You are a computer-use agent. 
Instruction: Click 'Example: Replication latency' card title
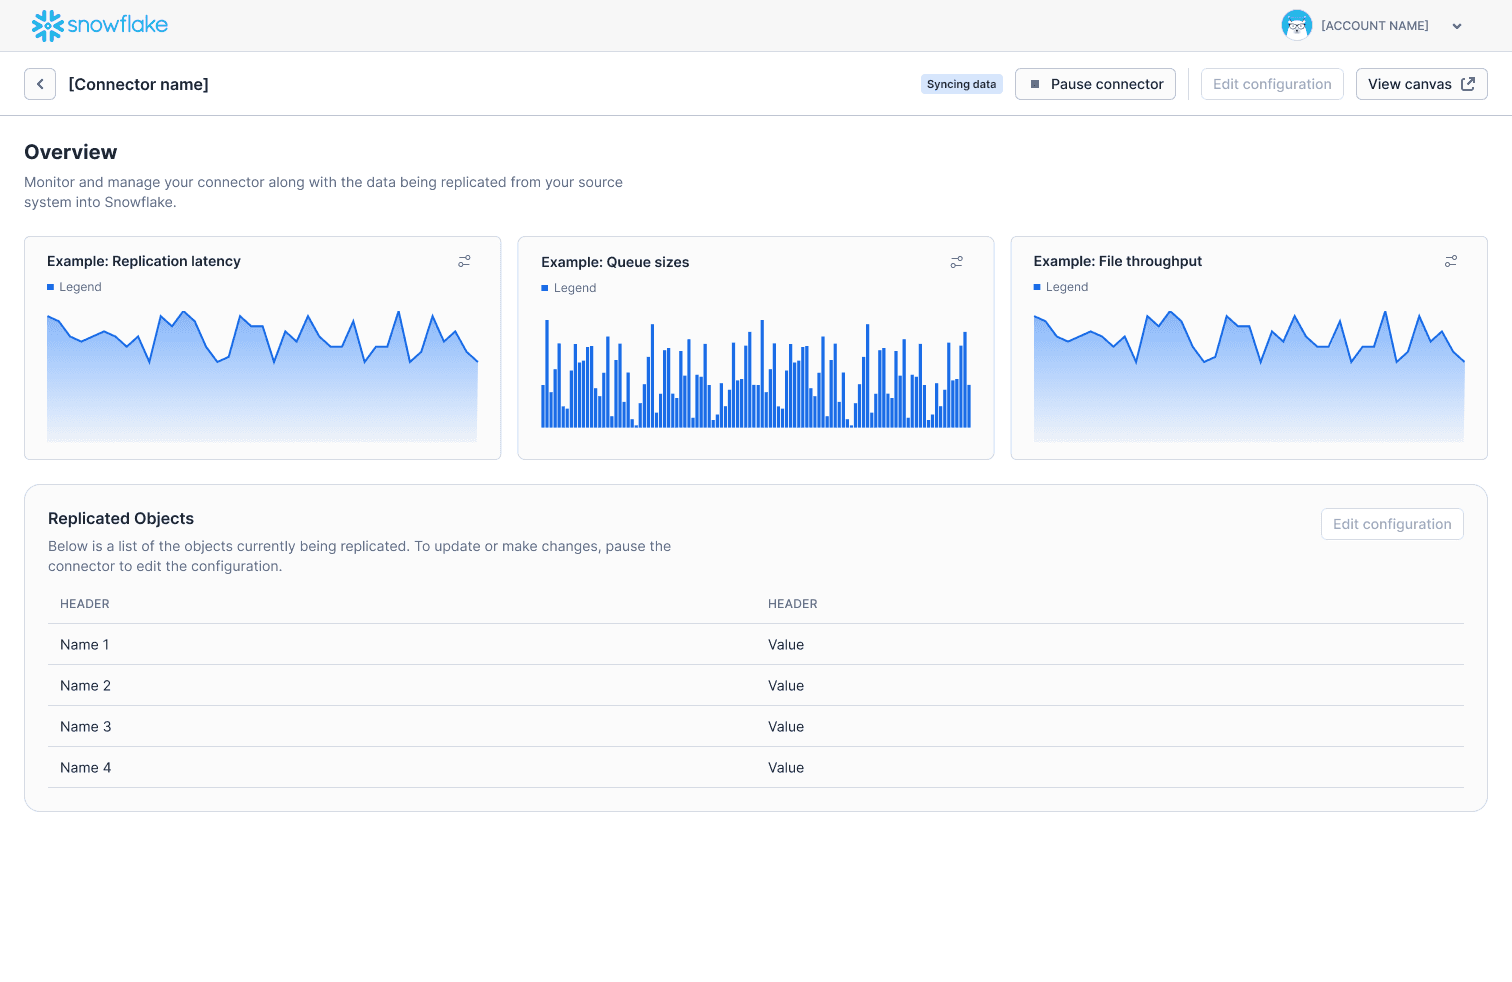point(144,261)
